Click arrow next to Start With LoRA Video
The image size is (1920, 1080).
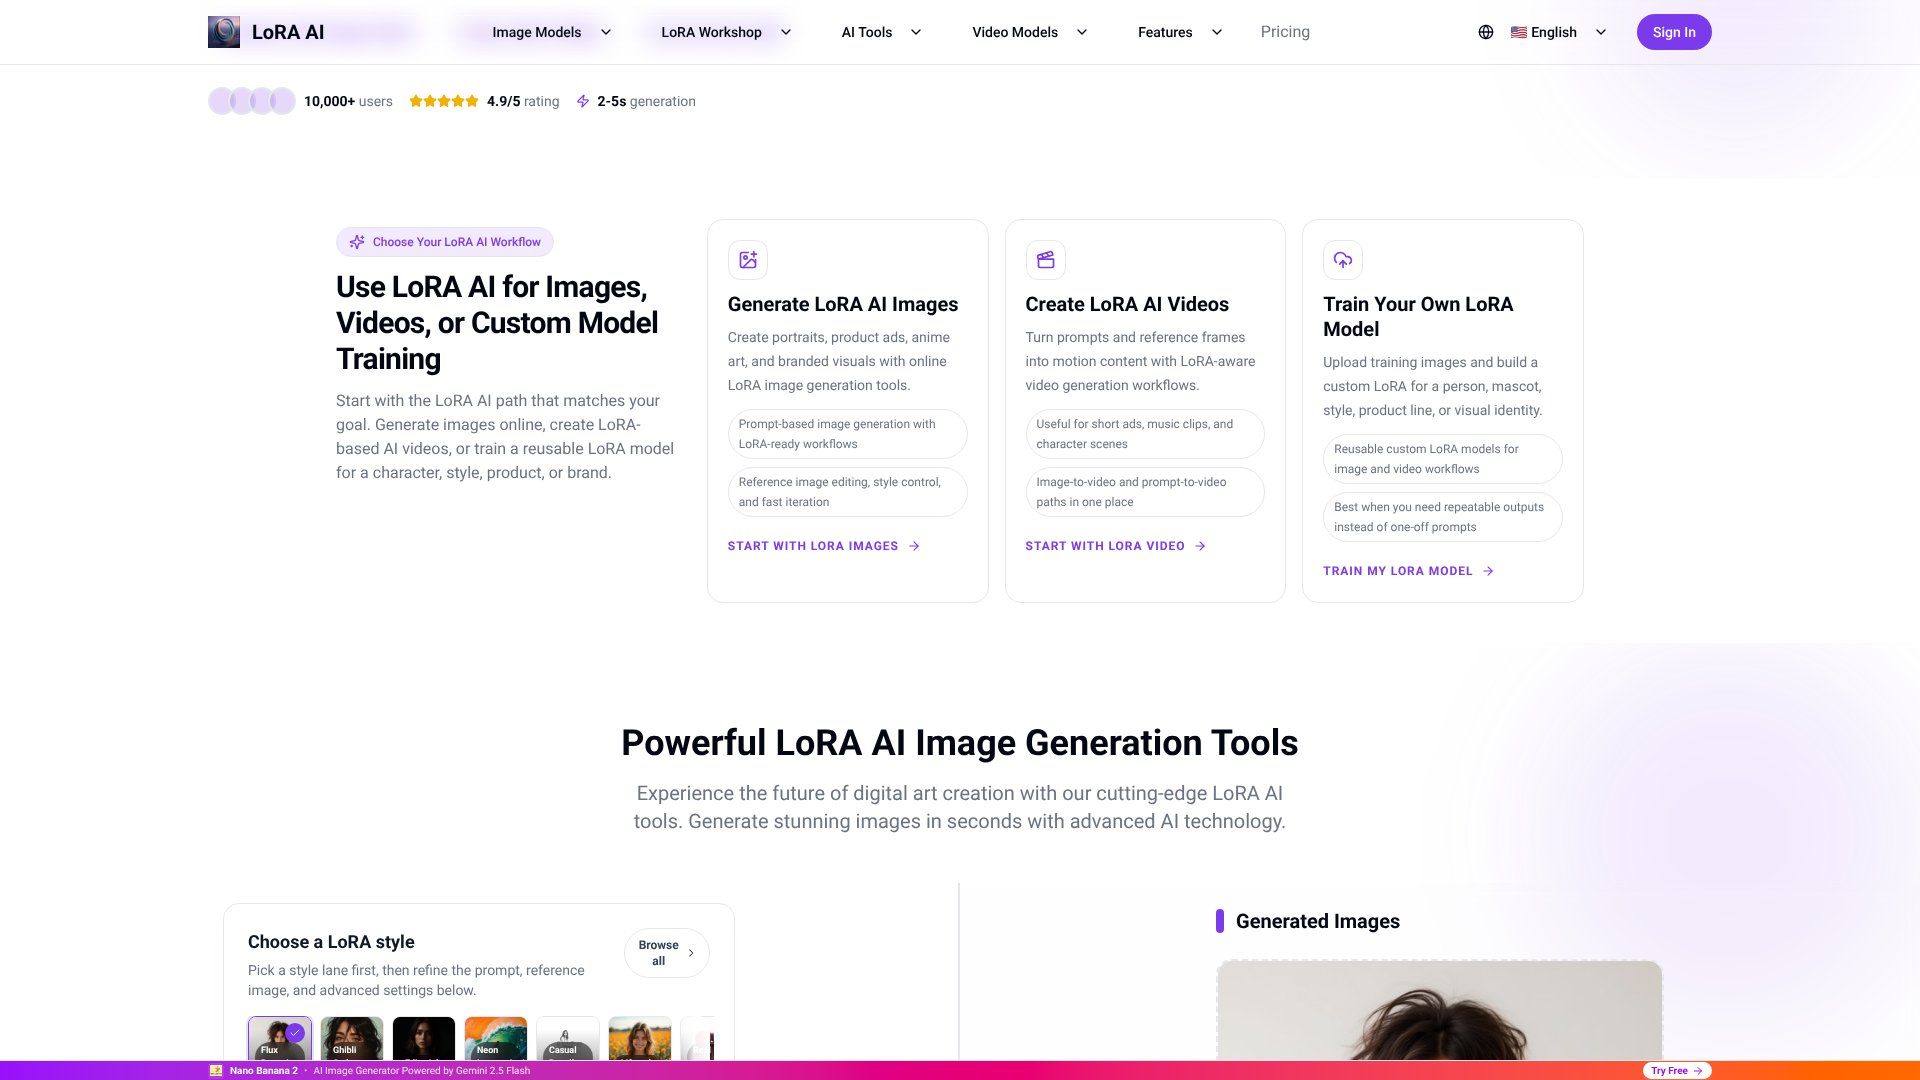click(x=1200, y=546)
